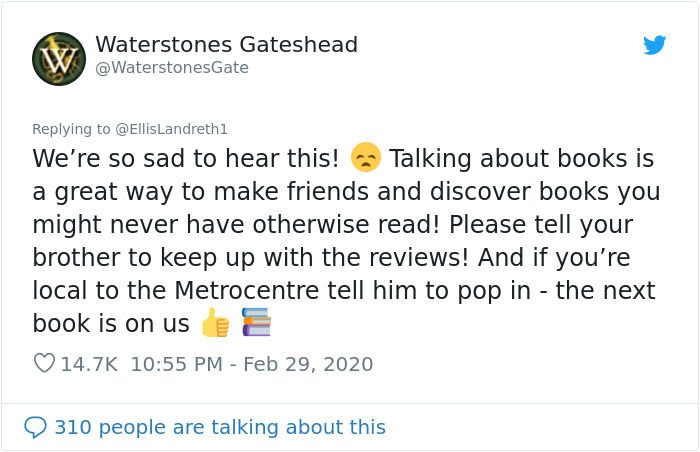Image resolution: width=700 pixels, height=452 pixels.
Task: Click the speech bubble reply icon
Action: (35, 427)
